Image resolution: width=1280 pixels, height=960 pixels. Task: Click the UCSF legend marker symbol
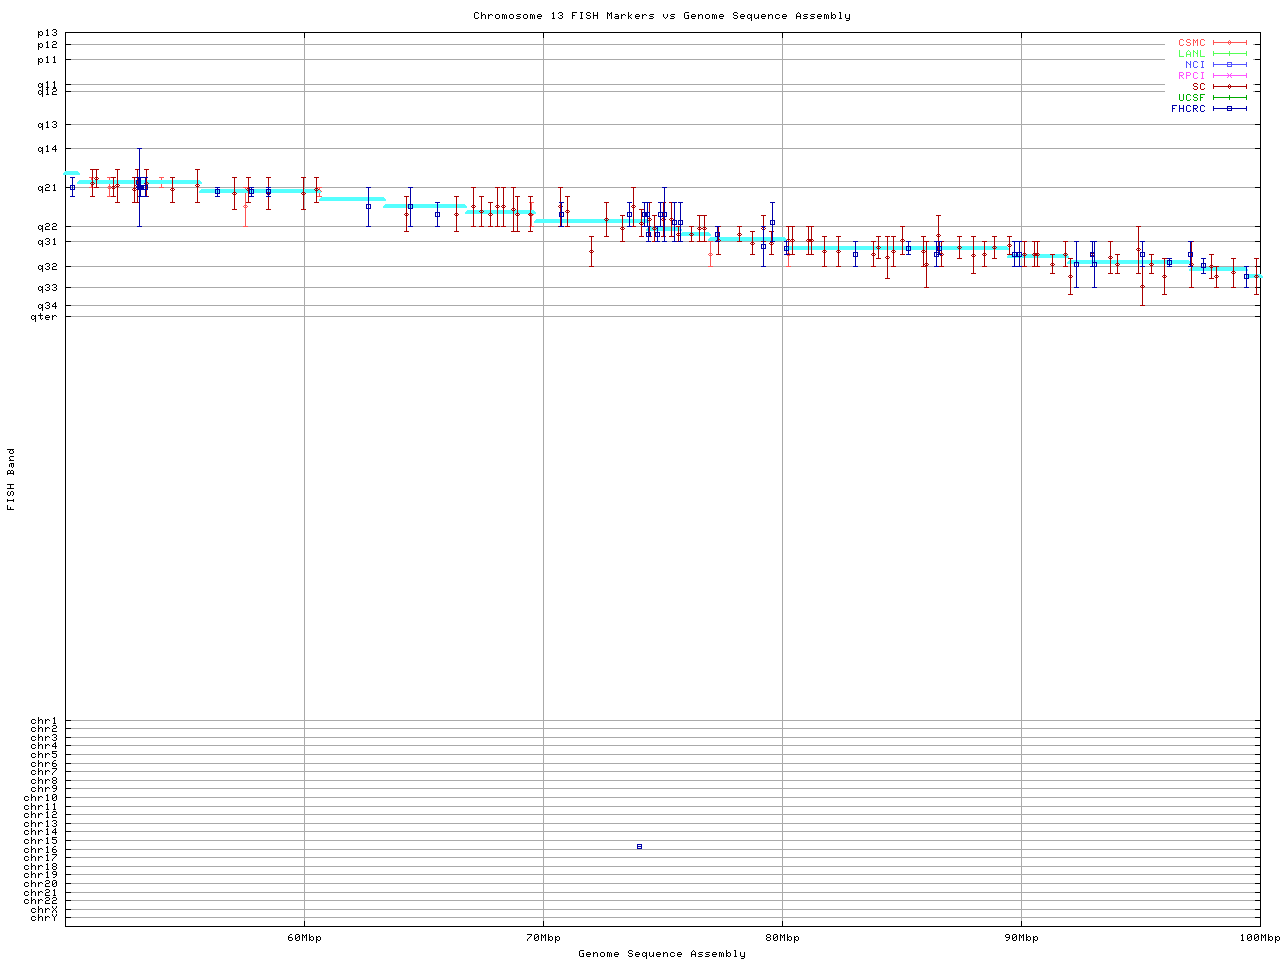click(1230, 98)
